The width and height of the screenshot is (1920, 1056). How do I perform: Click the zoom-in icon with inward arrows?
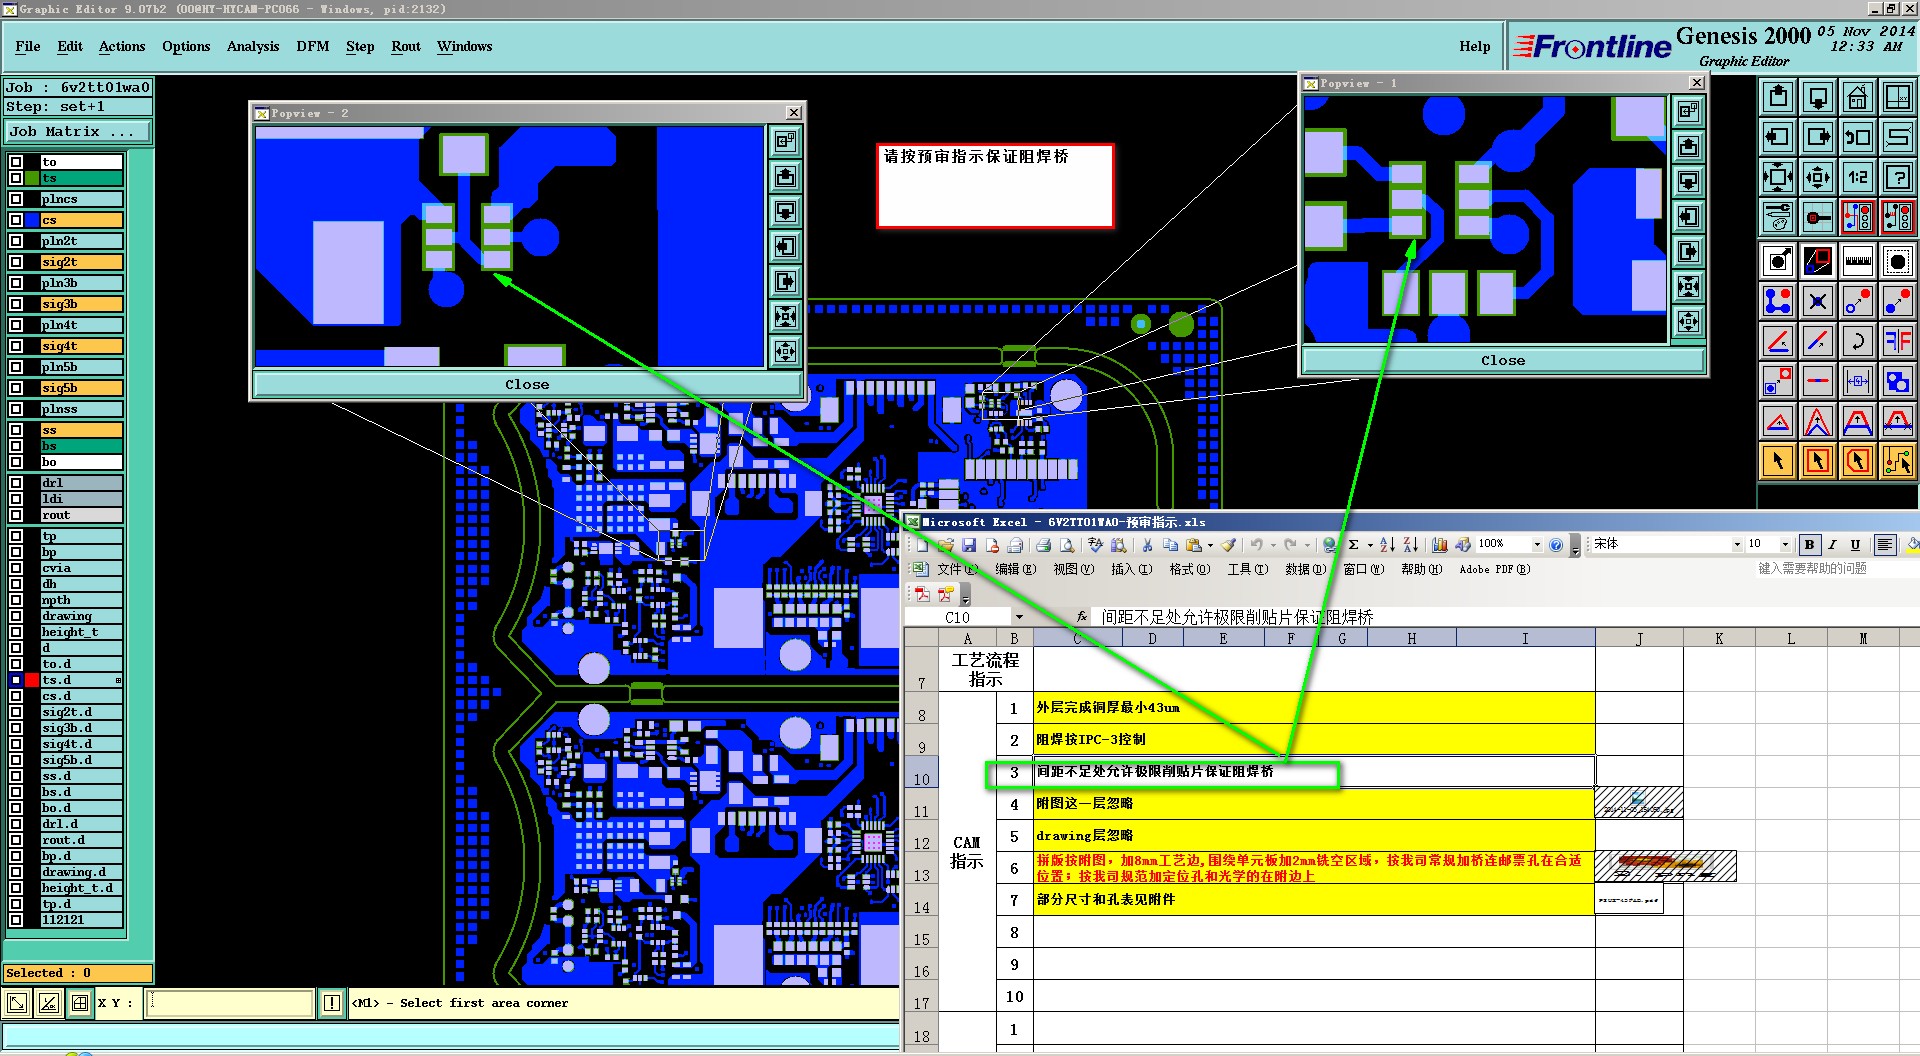tap(1778, 177)
